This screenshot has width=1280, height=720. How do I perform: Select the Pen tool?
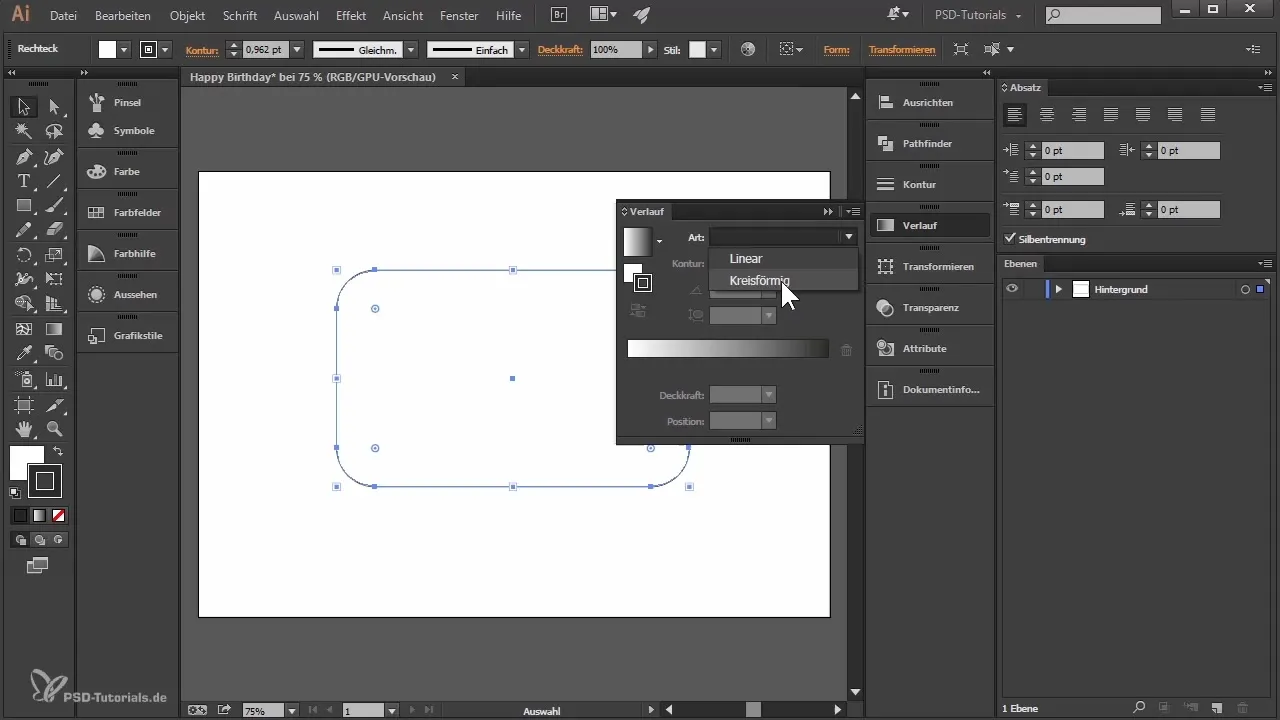click(x=24, y=157)
